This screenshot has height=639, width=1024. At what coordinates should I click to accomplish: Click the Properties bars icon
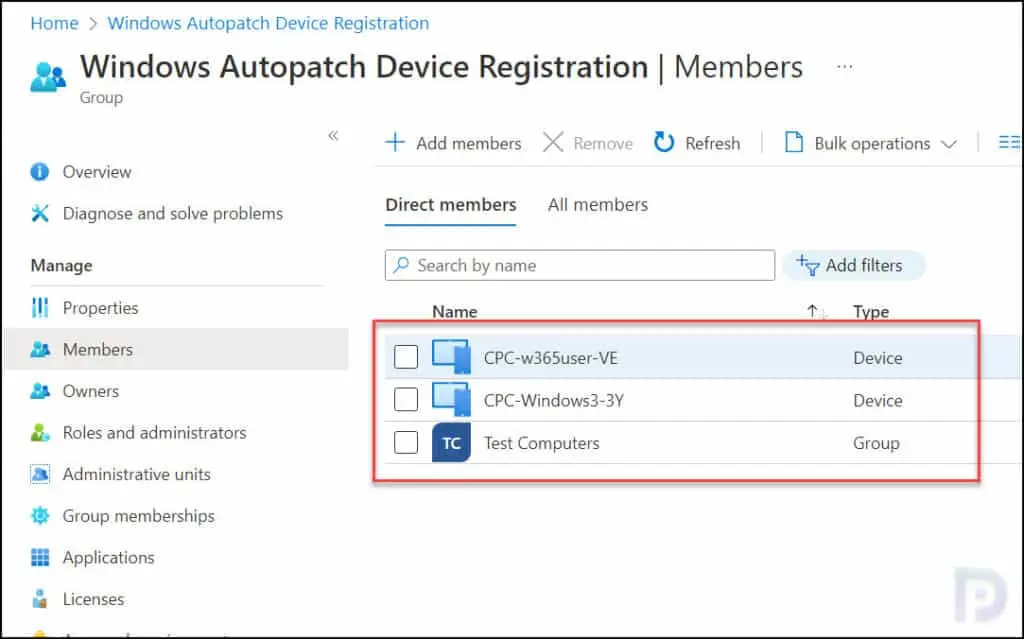coord(40,308)
